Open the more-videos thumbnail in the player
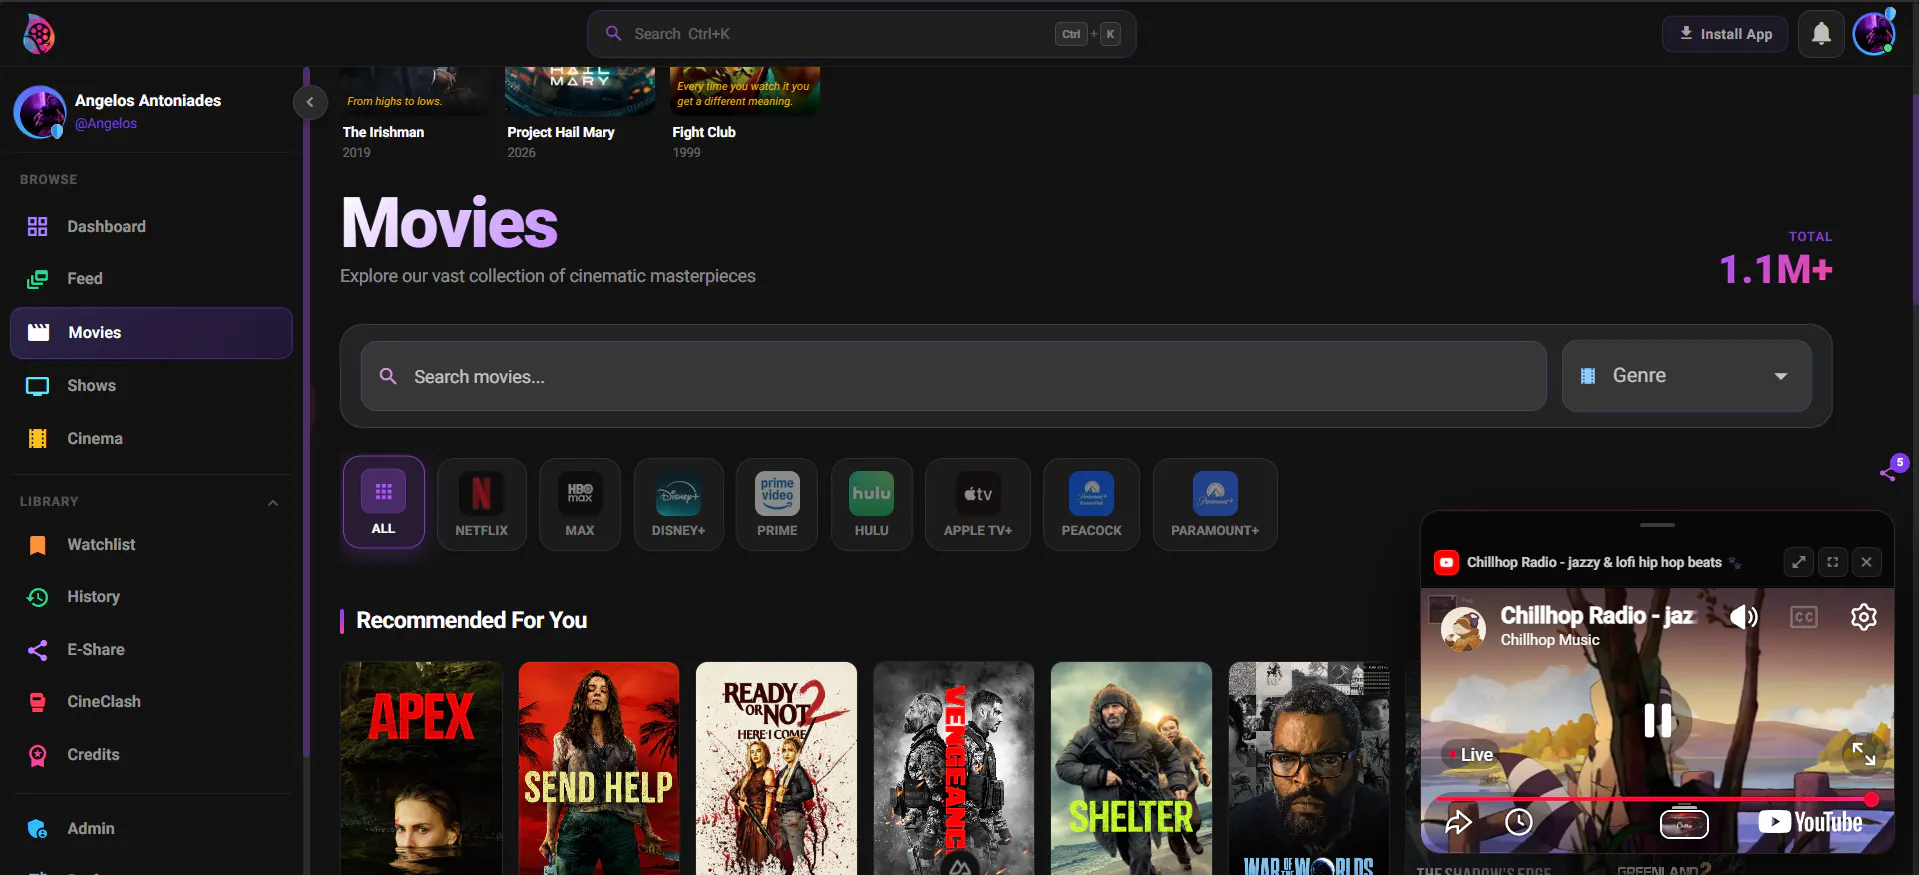Screen dimensions: 1919x875 tap(1684, 823)
